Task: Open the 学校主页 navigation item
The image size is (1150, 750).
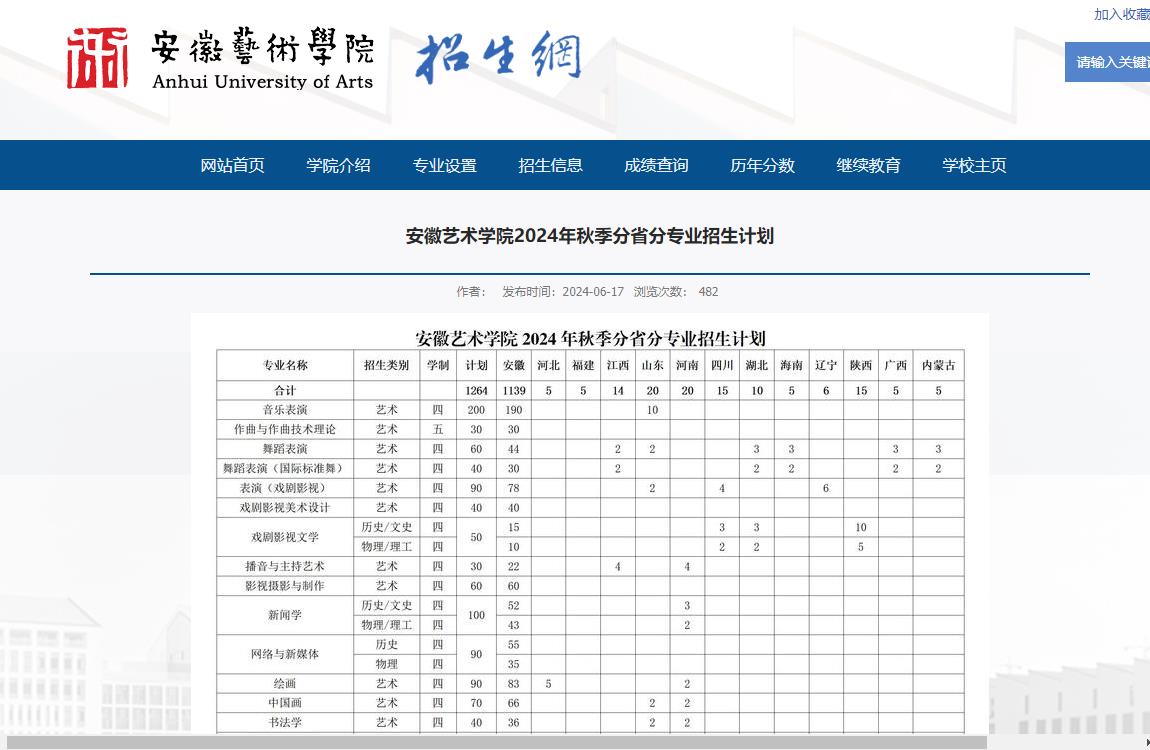Action: [972, 165]
